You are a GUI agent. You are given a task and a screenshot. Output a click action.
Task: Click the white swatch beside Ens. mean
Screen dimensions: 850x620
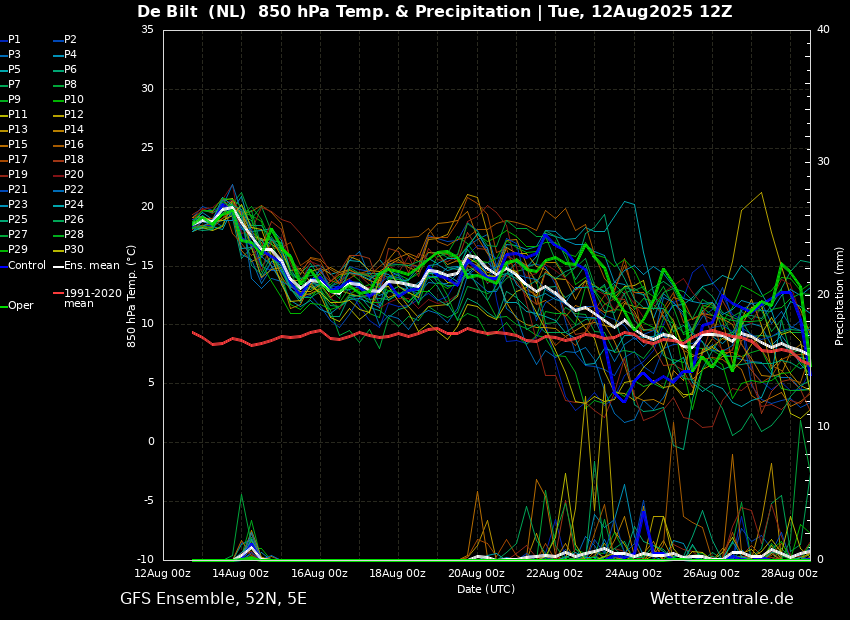coord(58,266)
